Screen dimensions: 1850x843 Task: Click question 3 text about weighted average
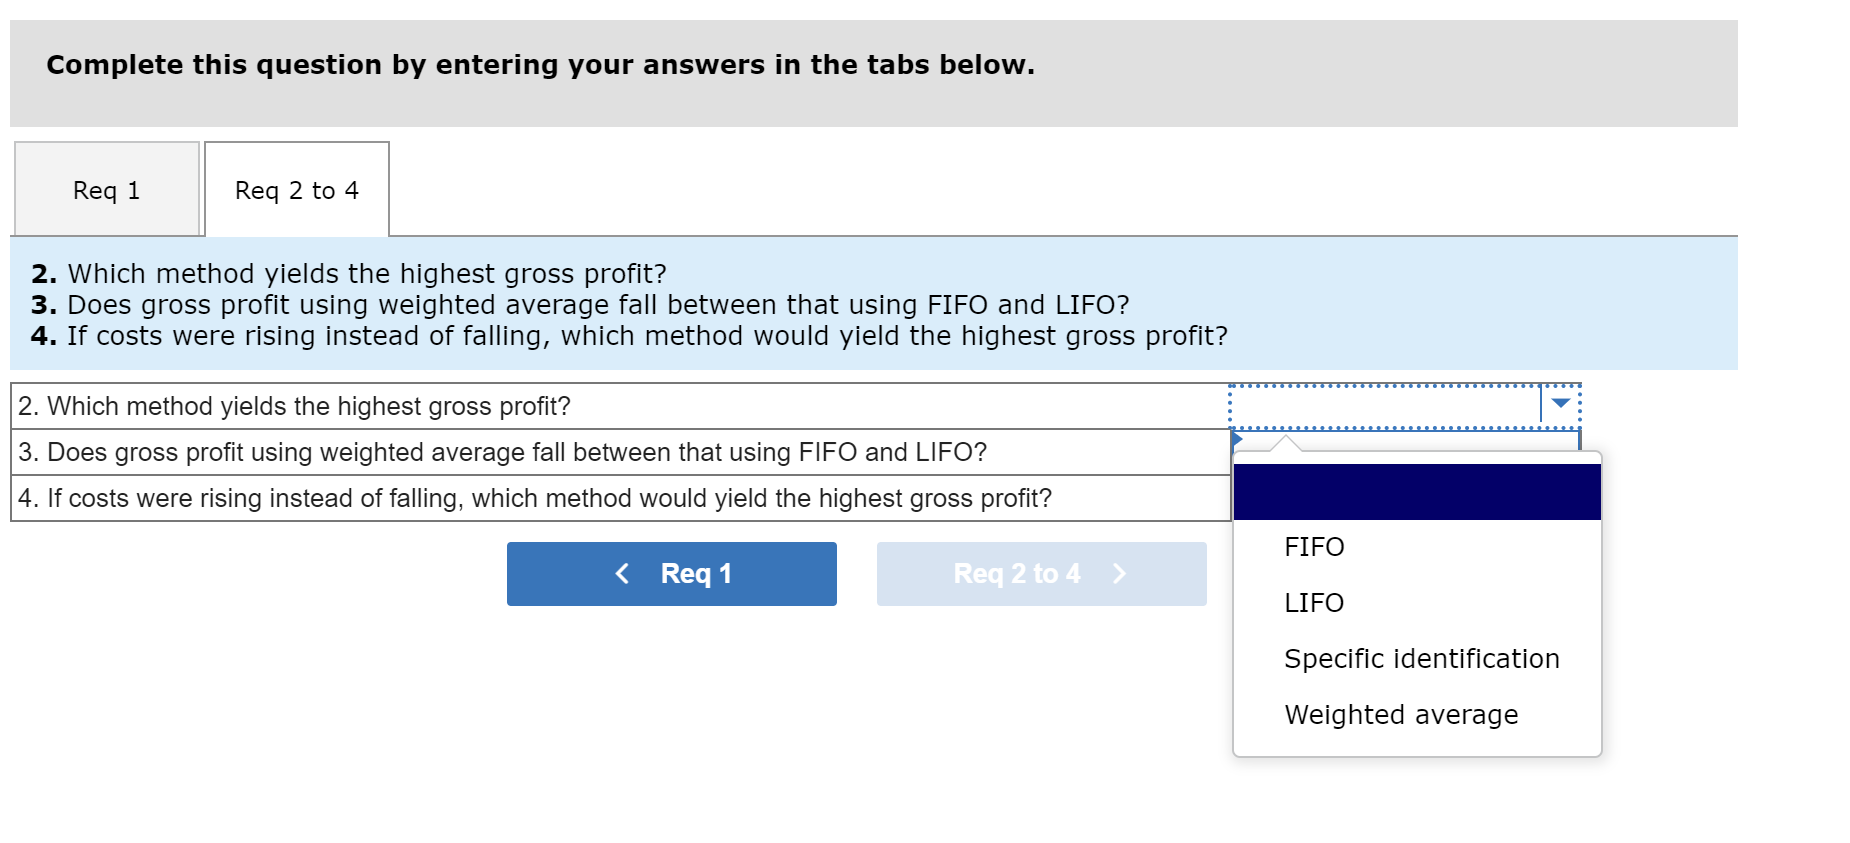pyautogui.click(x=501, y=451)
